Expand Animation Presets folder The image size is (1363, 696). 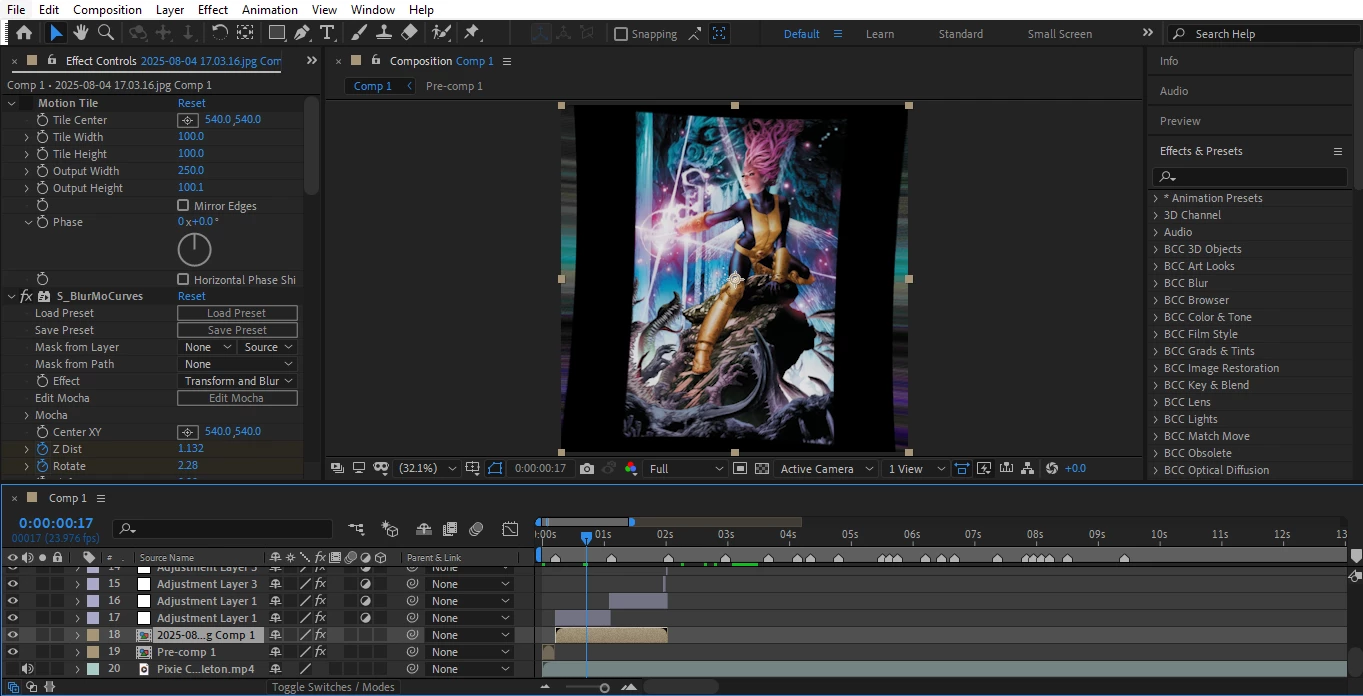(x=1157, y=198)
